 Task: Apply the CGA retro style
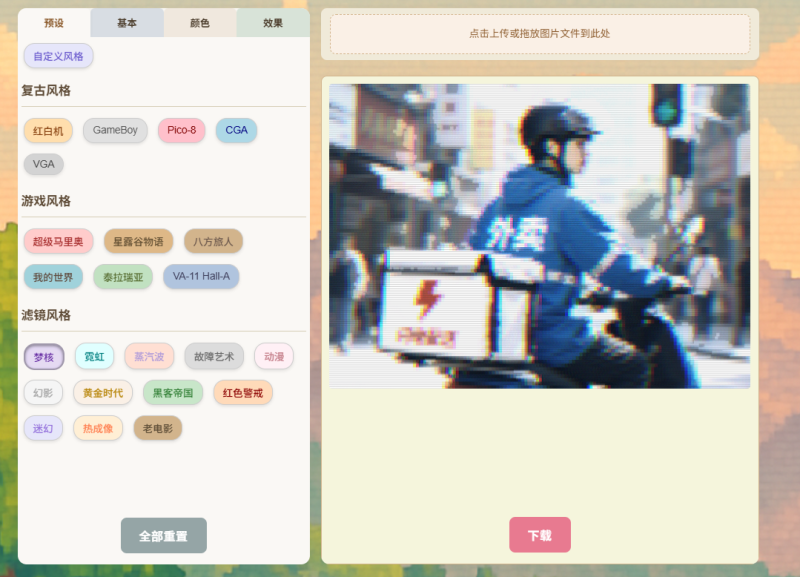coord(236,130)
